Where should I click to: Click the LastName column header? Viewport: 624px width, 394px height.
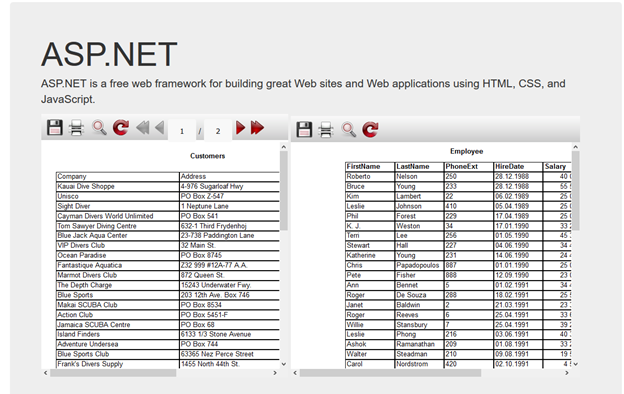coord(419,166)
